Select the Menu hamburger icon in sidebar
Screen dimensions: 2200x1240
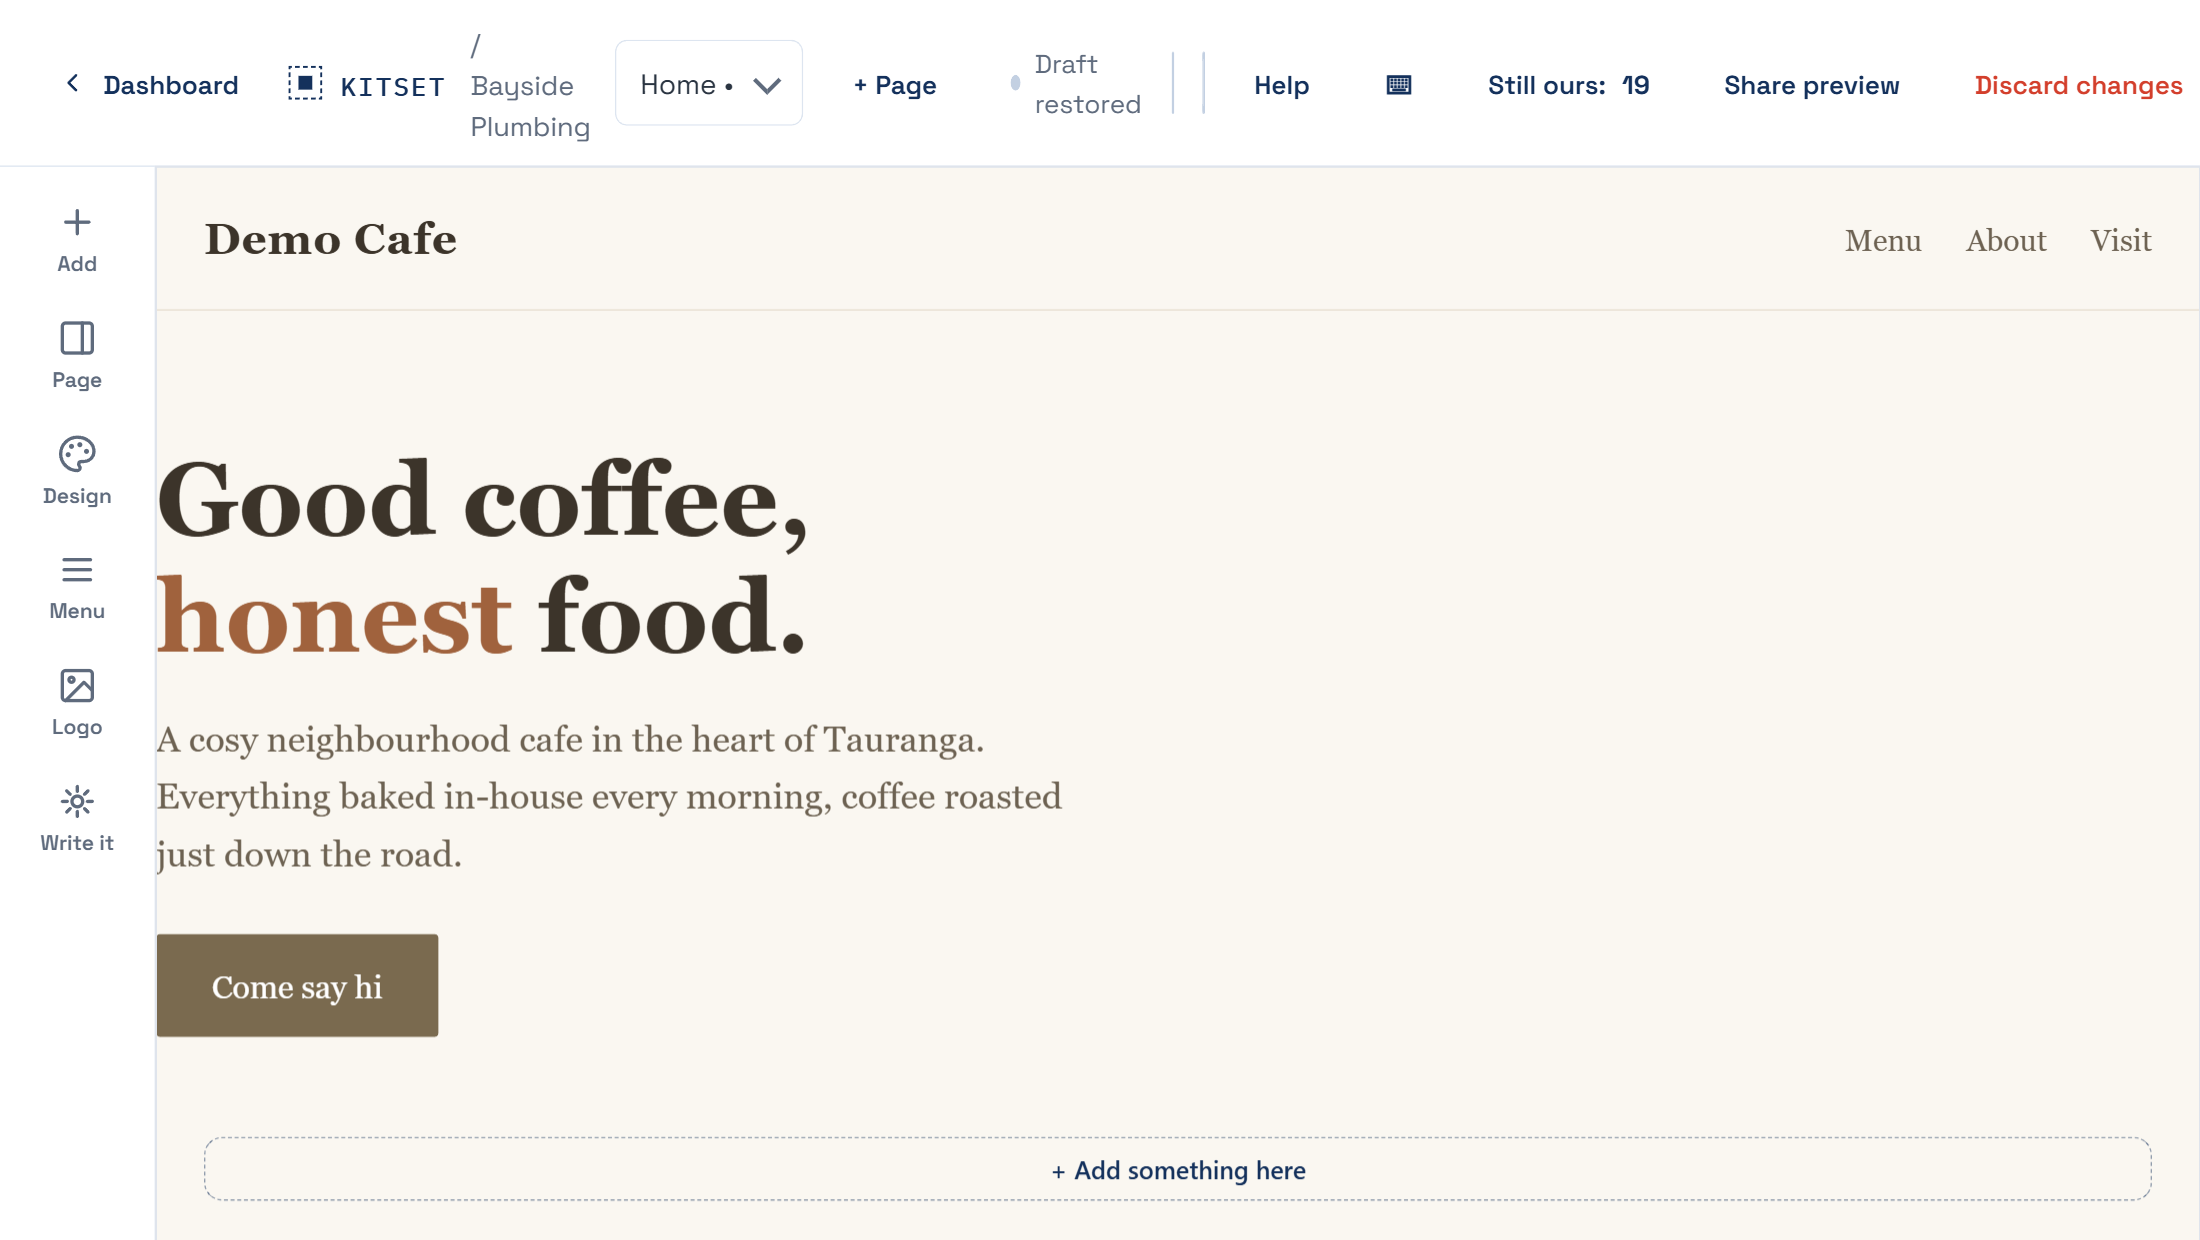[x=77, y=570]
